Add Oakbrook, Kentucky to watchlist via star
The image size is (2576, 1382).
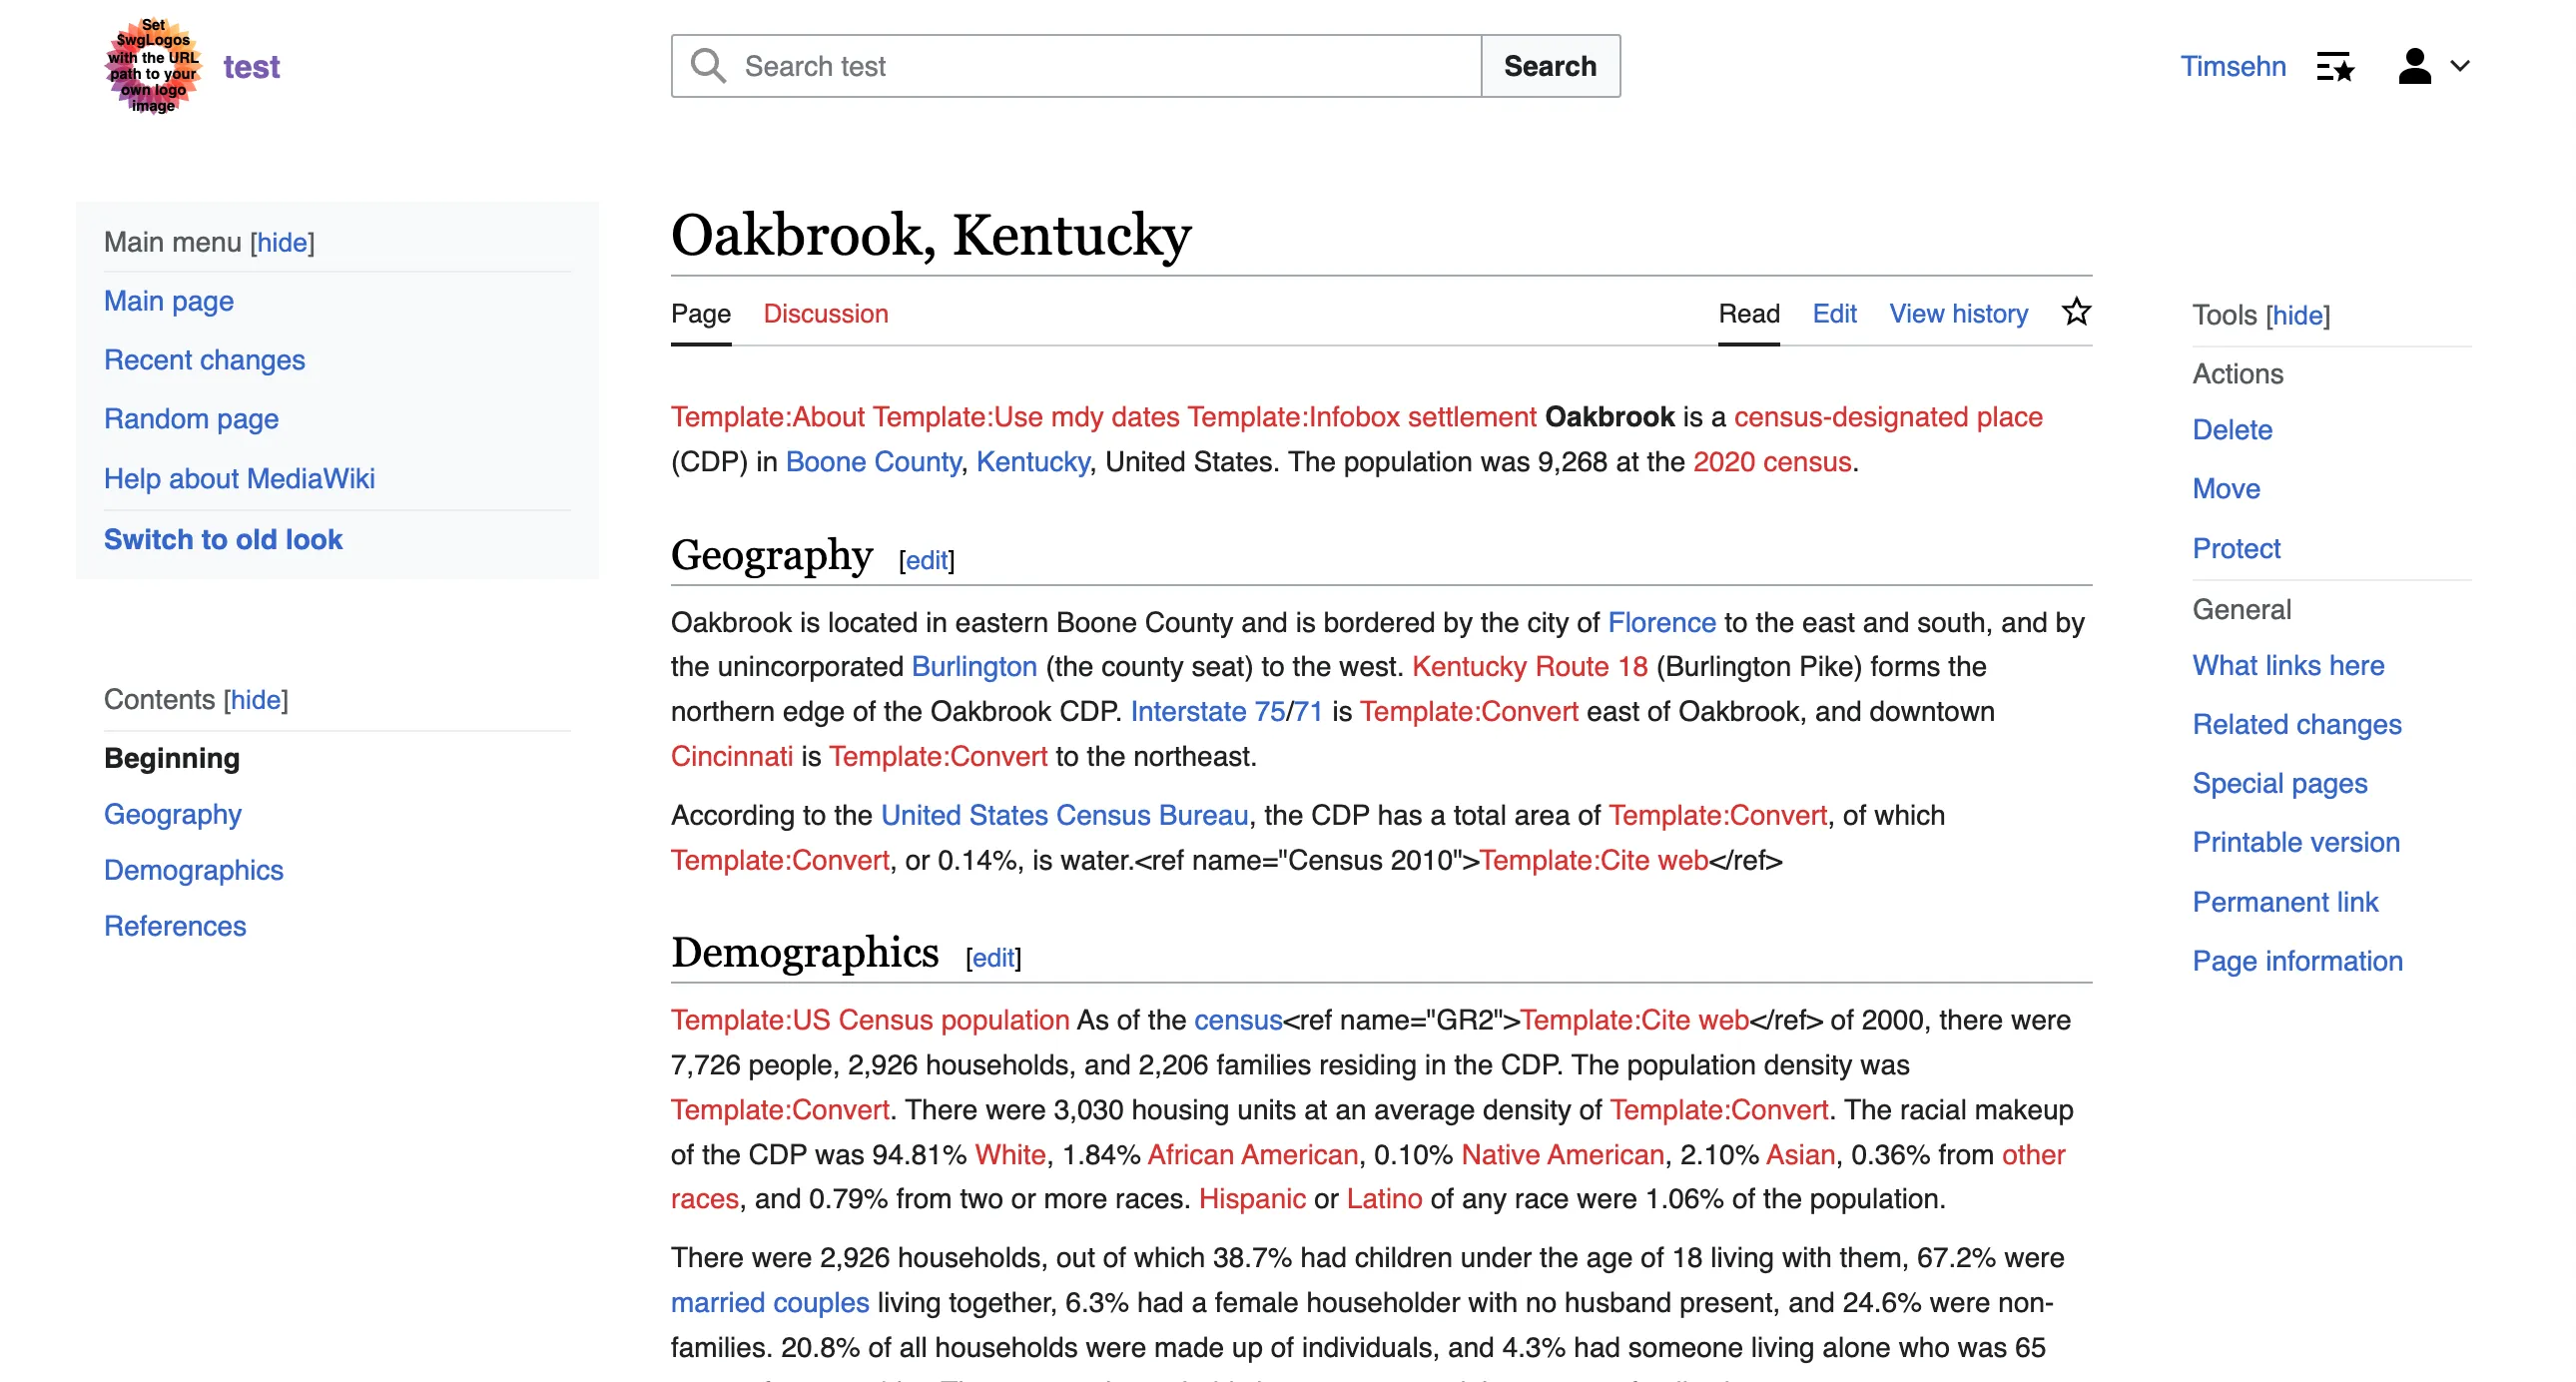point(2077,312)
